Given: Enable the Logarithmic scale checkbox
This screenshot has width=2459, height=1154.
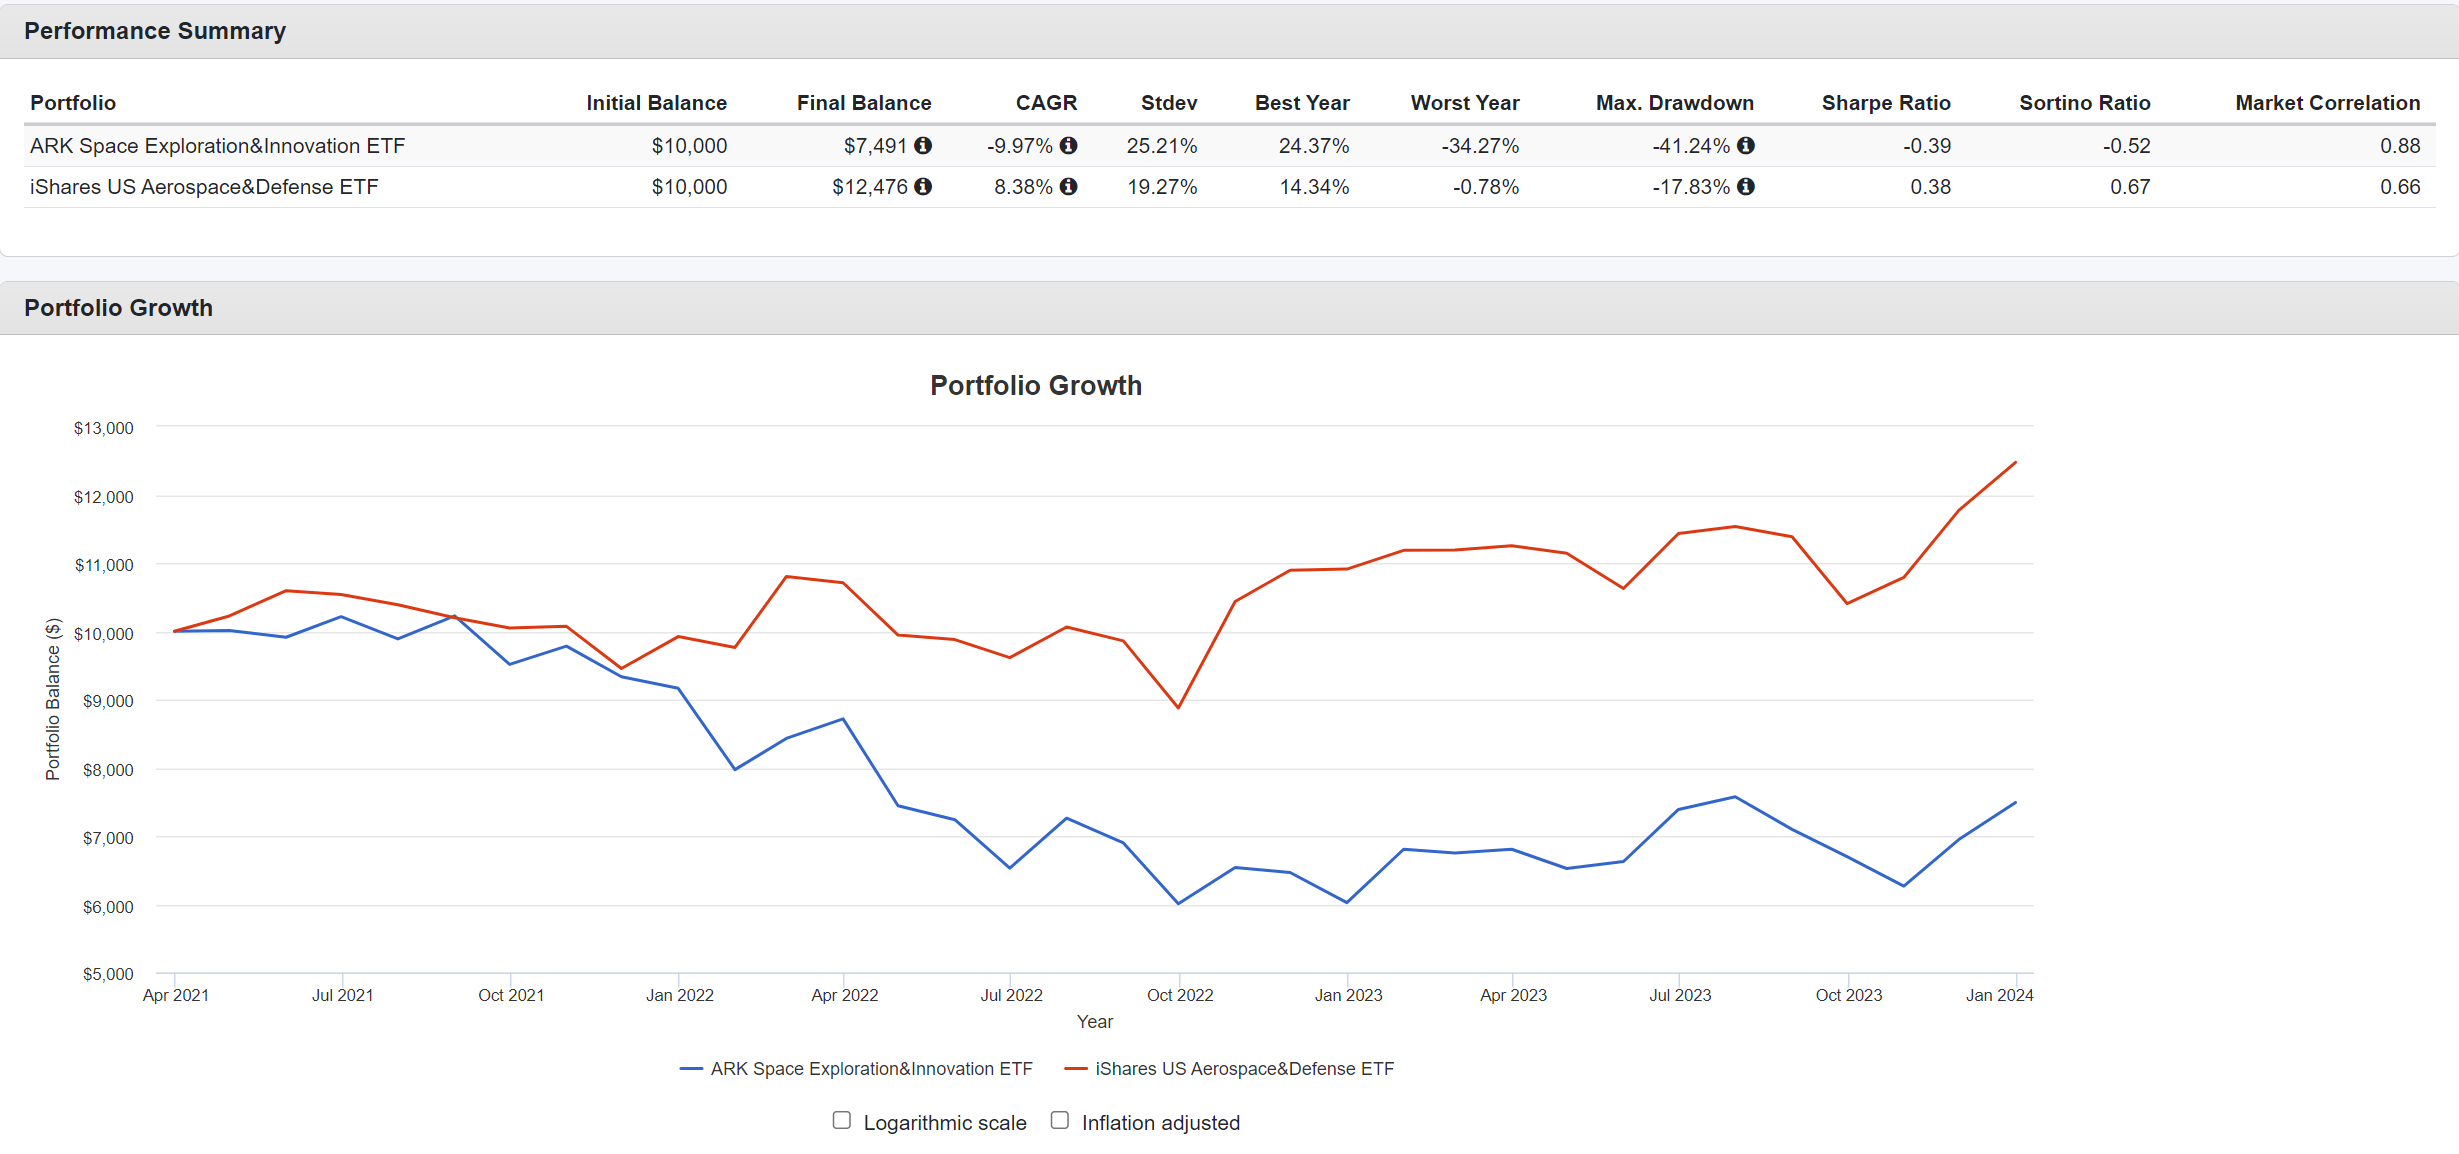Looking at the screenshot, I should (x=841, y=1119).
